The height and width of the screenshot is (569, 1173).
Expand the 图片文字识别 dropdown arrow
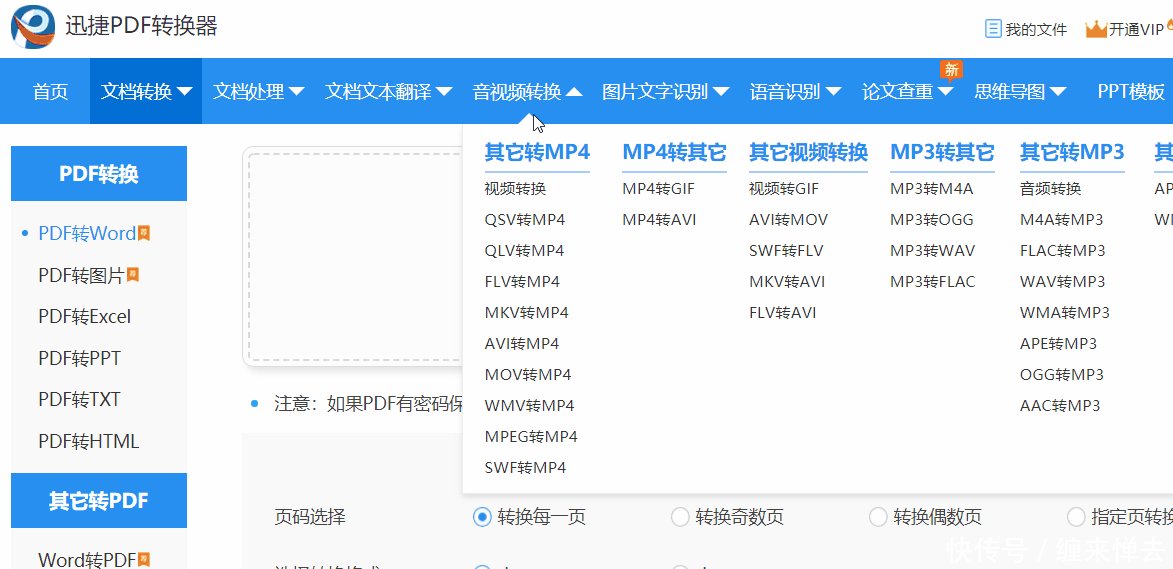tap(721, 92)
